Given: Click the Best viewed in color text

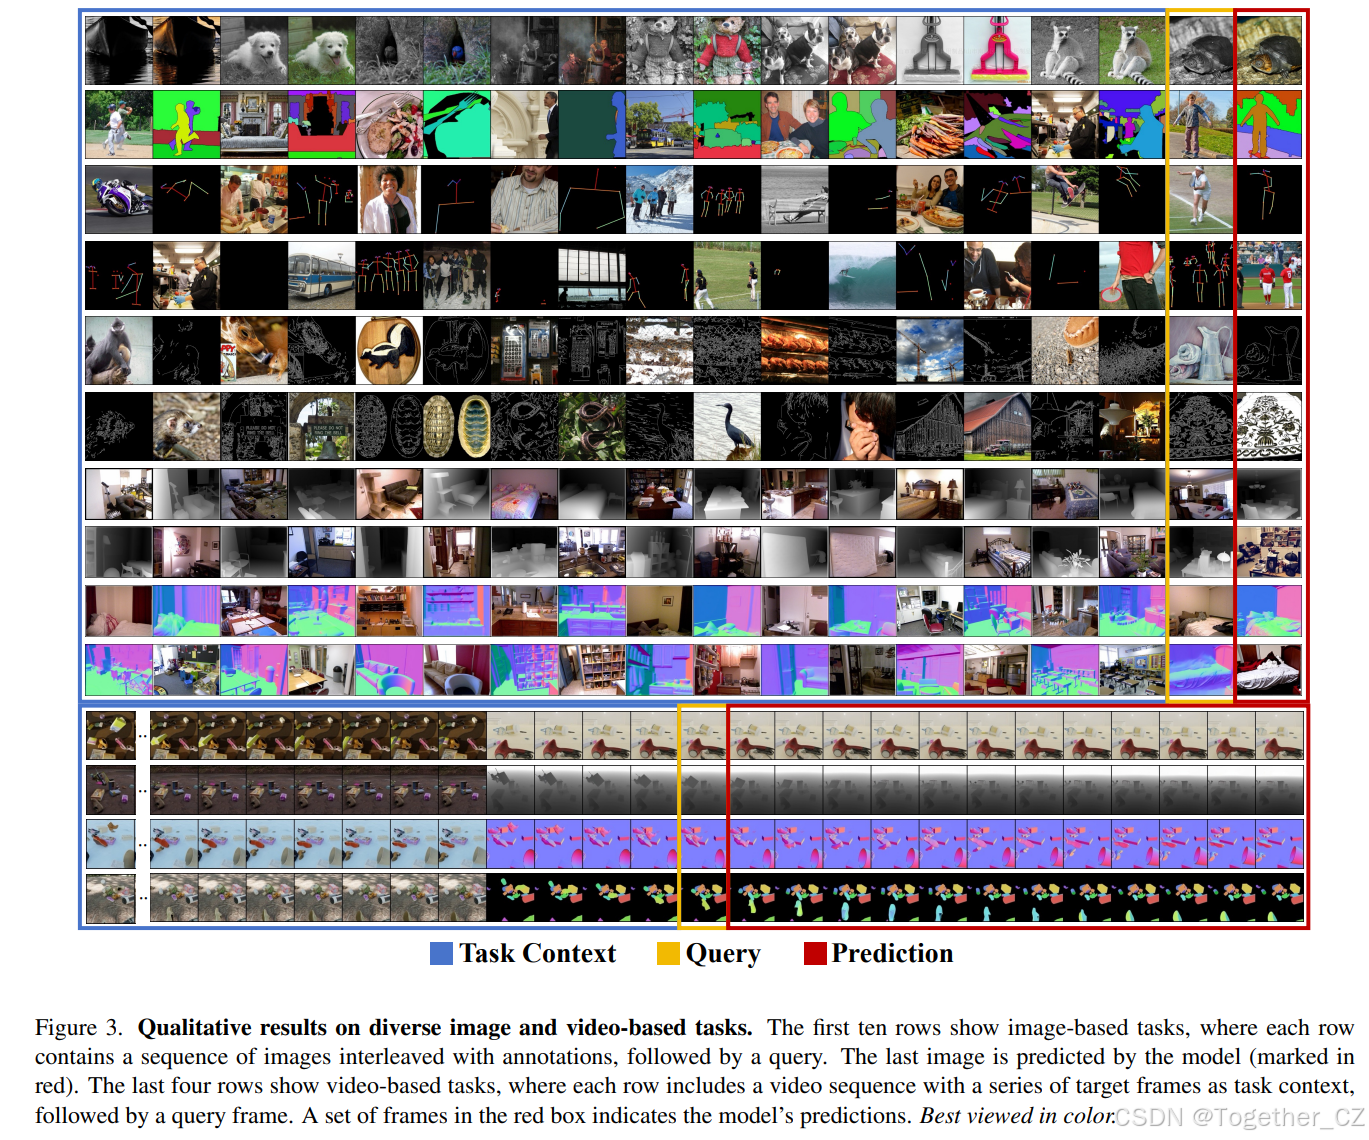Looking at the screenshot, I should [1017, 1115].
